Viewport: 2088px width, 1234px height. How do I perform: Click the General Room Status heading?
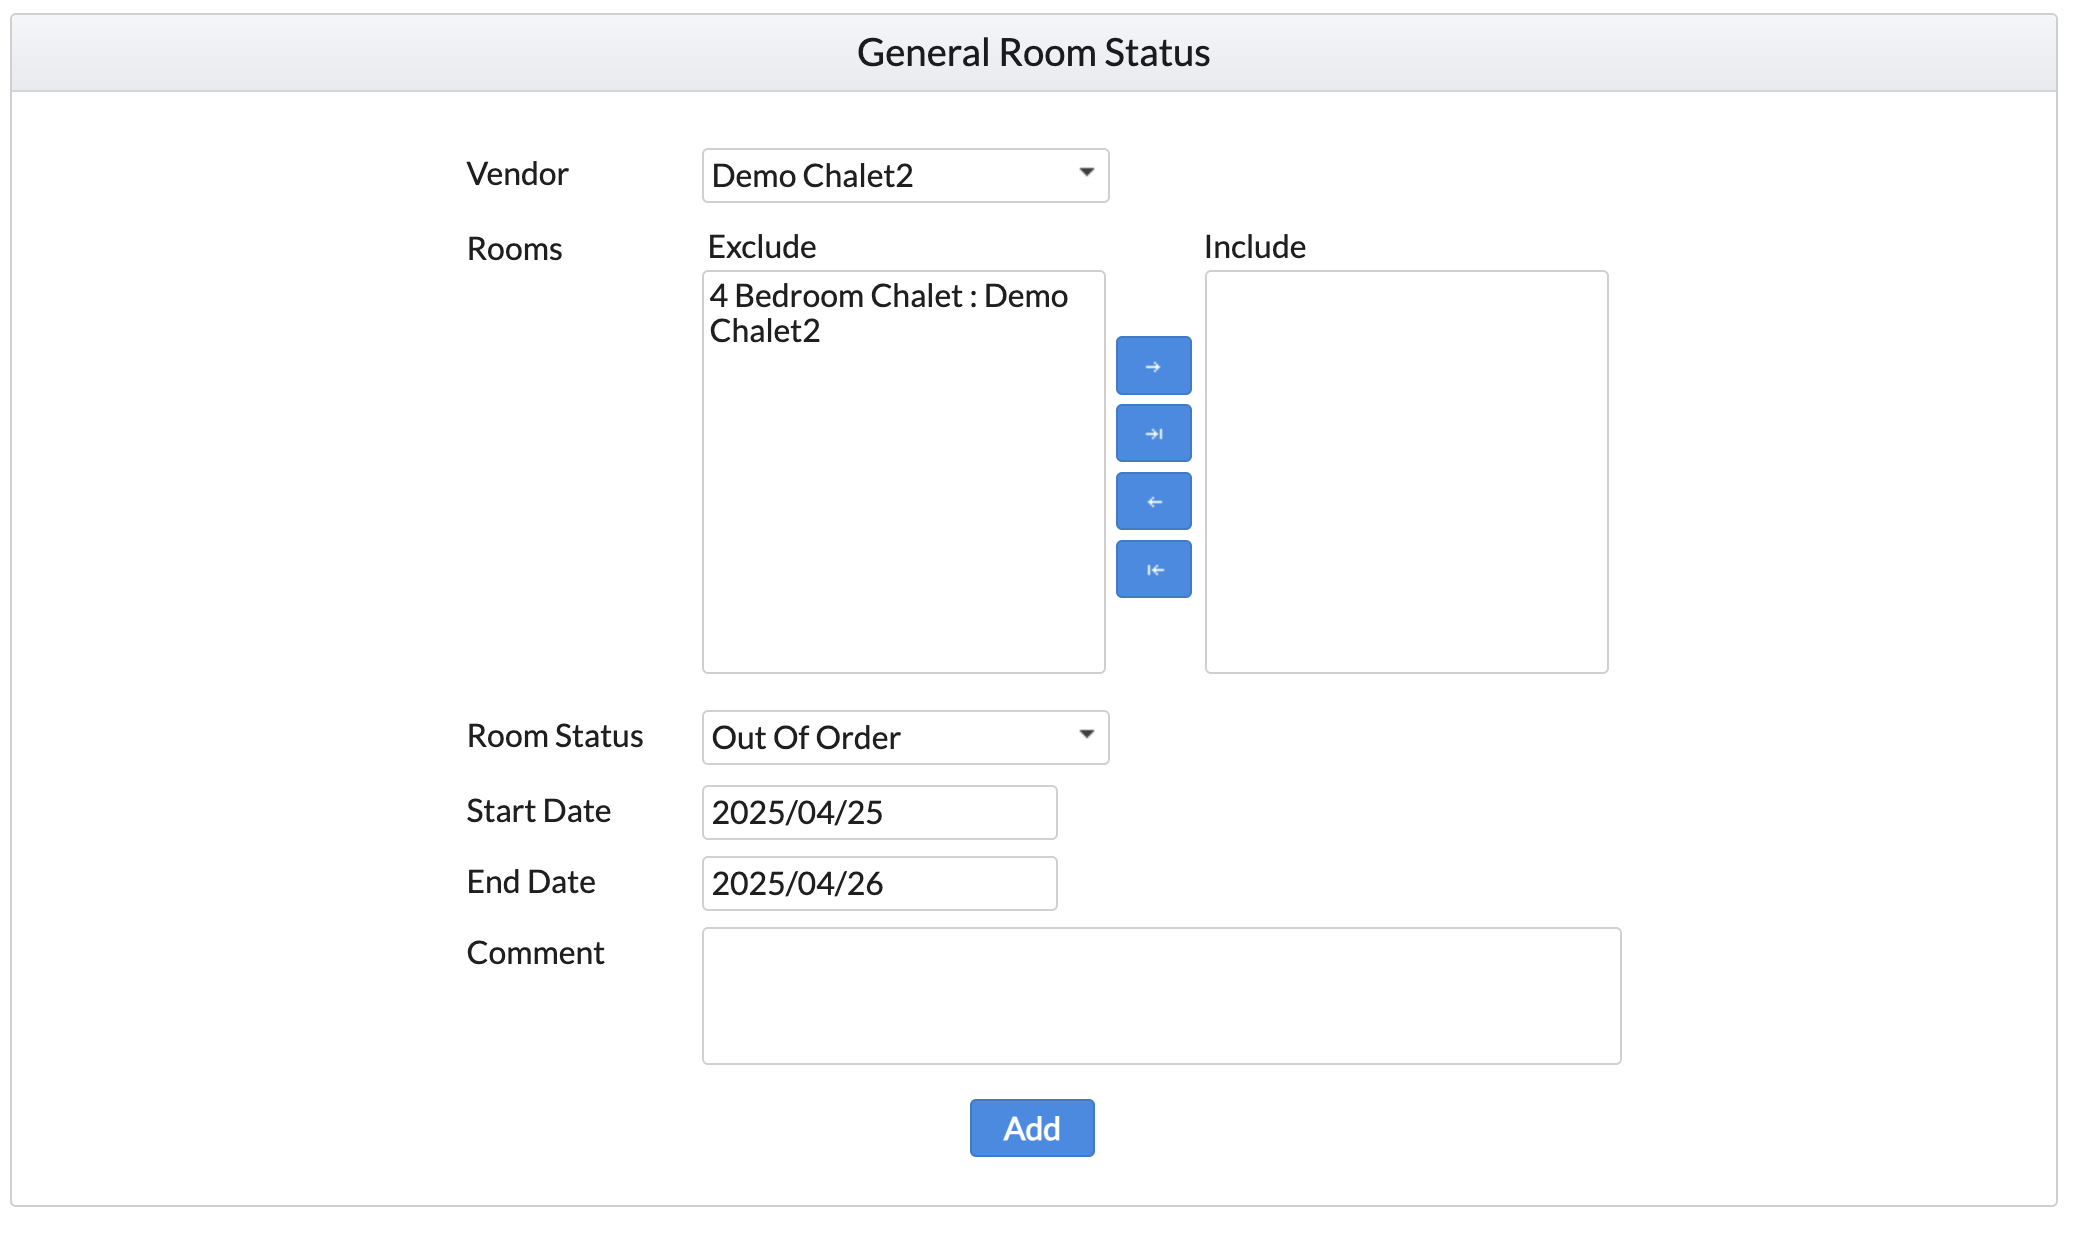pyautogui.click(x=1033, y=53)
